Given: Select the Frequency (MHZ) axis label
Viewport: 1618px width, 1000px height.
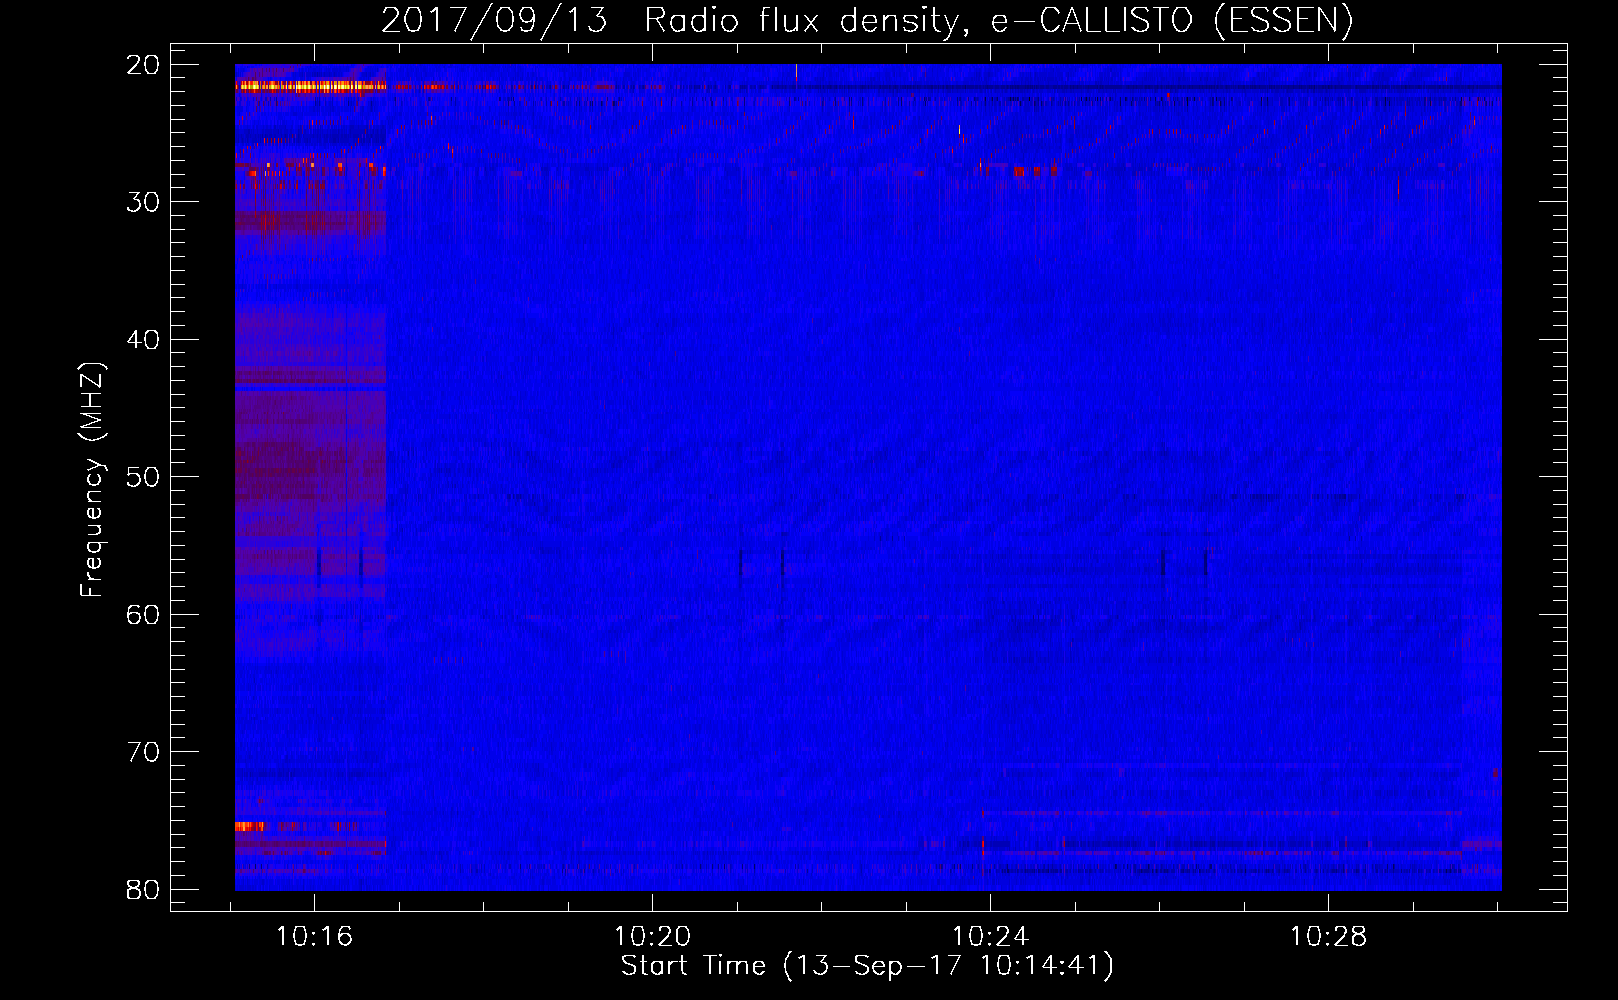Looking at the screenshot, I should [92, 480].
